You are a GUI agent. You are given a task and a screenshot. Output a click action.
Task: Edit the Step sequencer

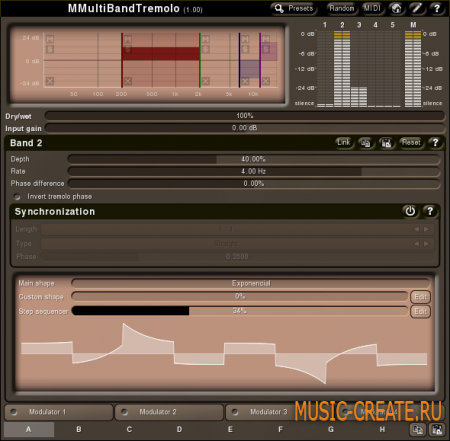420,311
